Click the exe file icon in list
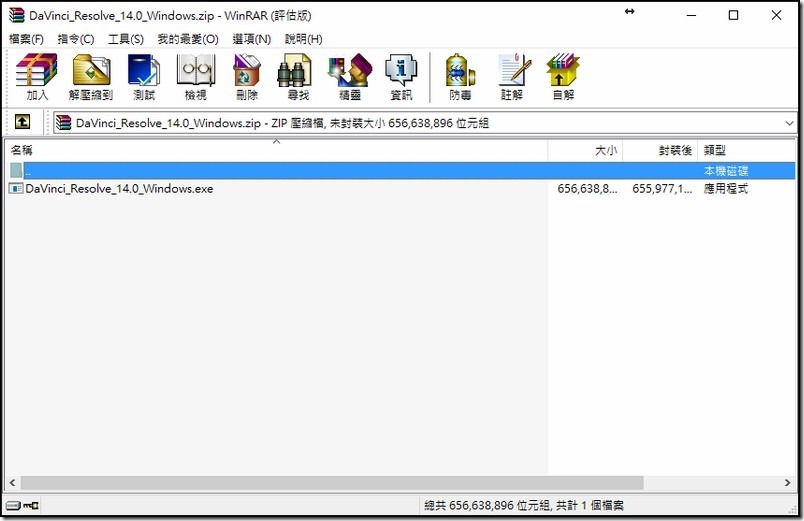 [16, 189]
